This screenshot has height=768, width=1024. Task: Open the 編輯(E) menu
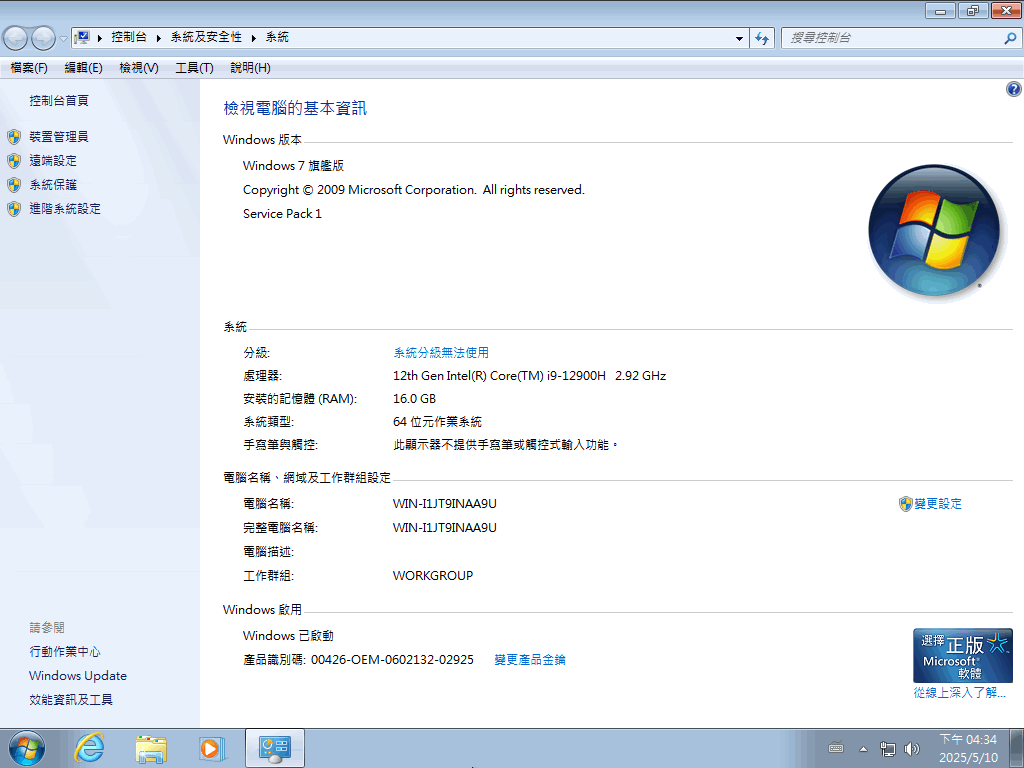(84, 67)
